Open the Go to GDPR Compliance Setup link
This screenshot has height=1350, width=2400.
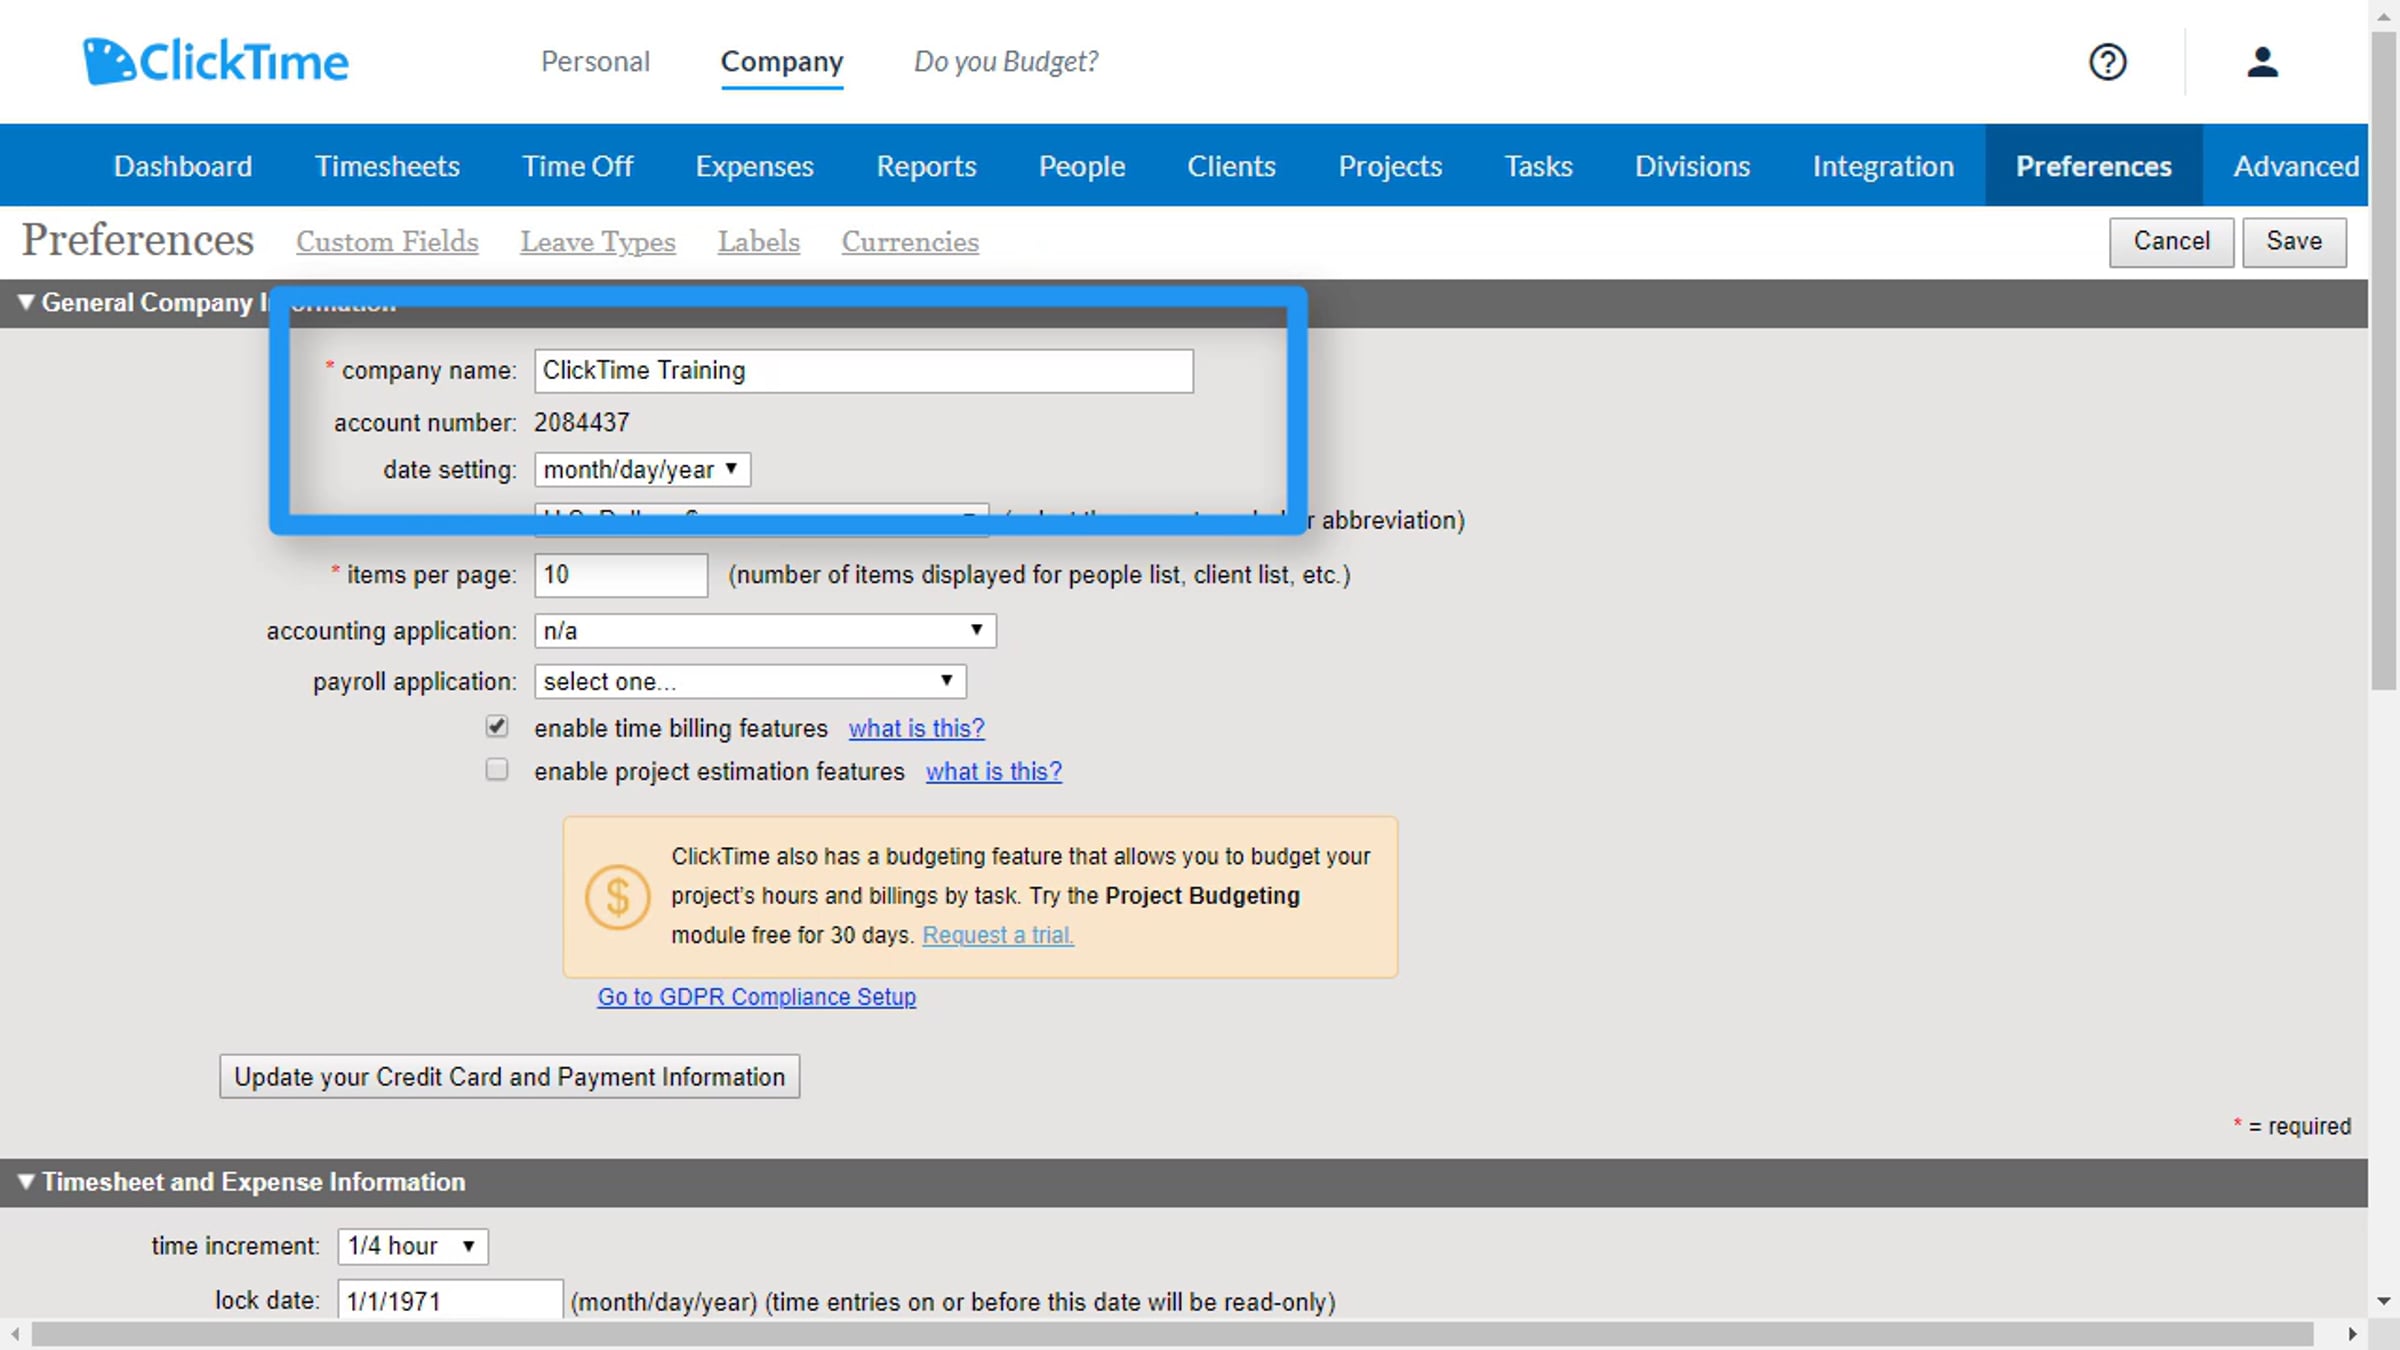tap(756, 997)
